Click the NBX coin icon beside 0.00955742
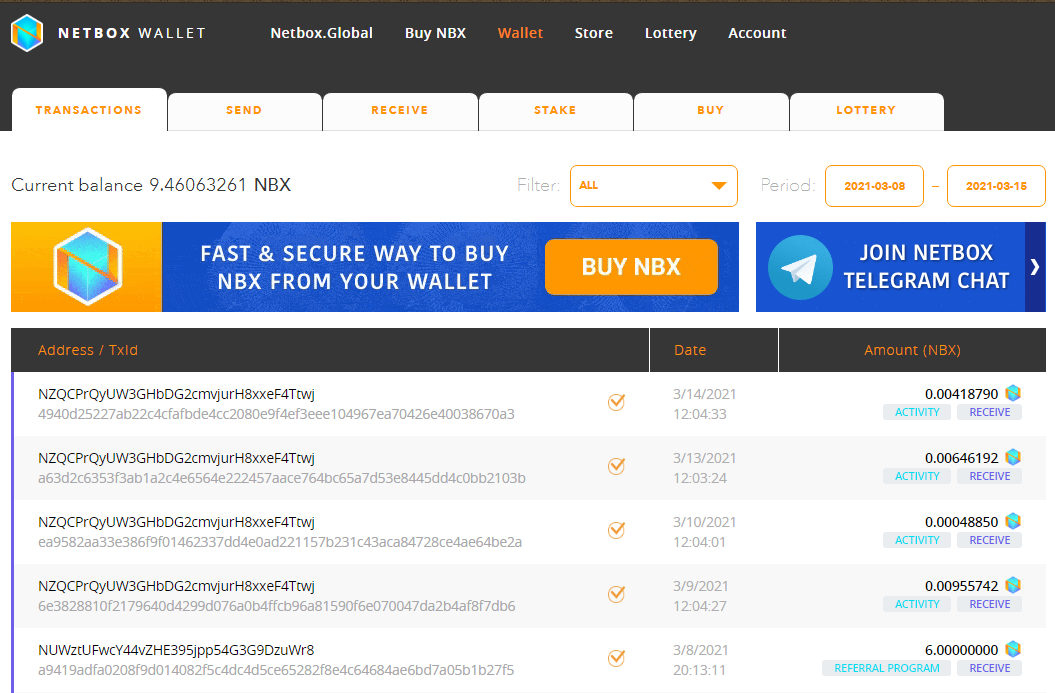The height and width of the screenshot is (693, 1055). (x=1013, y=585)
